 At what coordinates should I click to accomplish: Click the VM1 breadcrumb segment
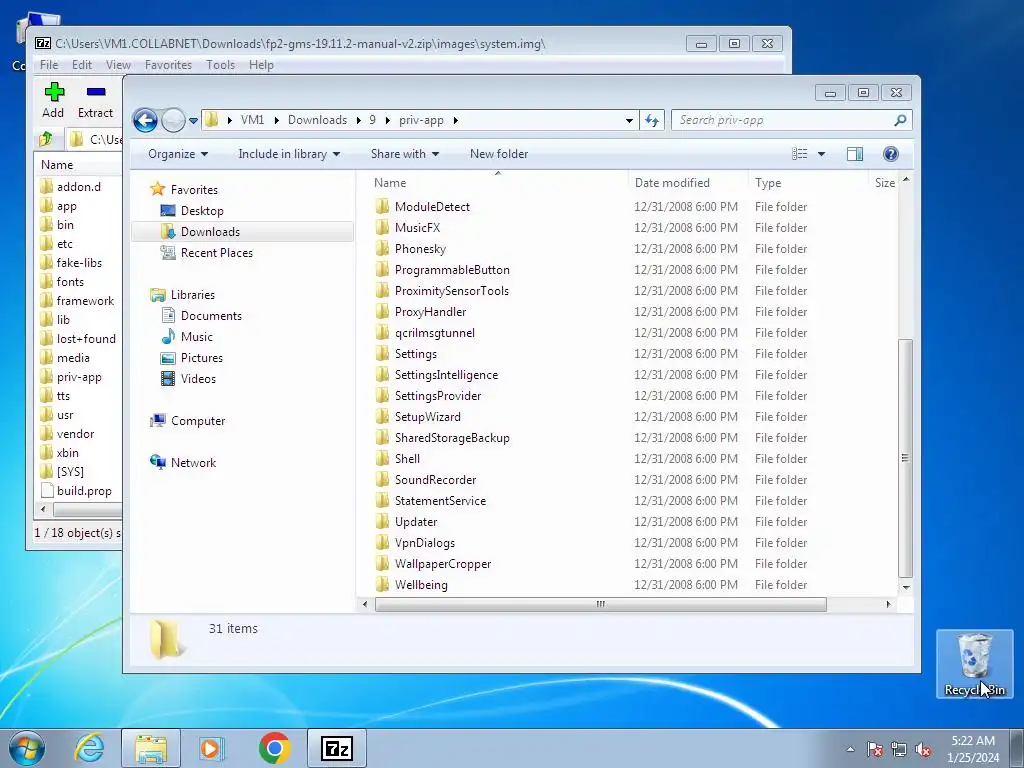(252, 120)
